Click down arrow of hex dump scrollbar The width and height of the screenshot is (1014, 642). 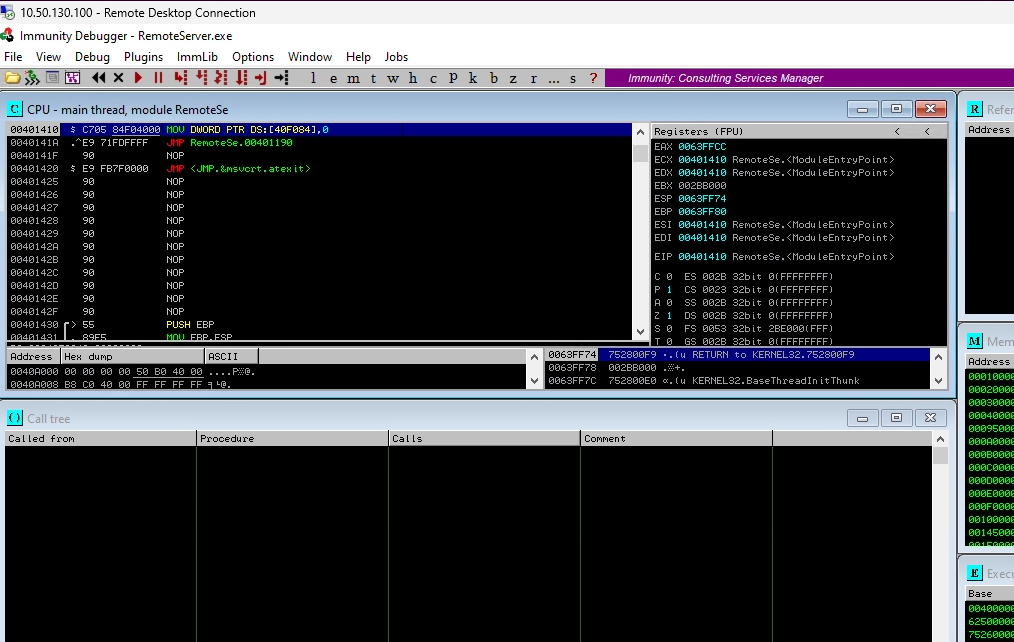coord(534,381)
